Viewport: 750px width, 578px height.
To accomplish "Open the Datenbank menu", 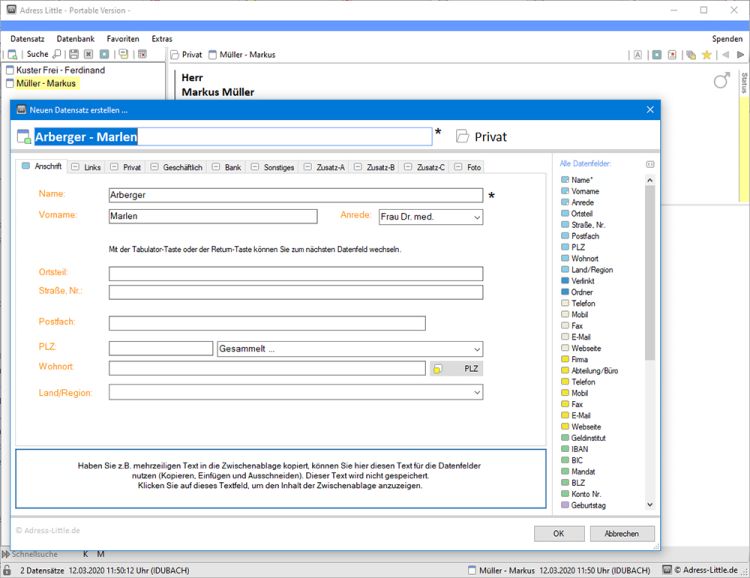I will 75,39.
